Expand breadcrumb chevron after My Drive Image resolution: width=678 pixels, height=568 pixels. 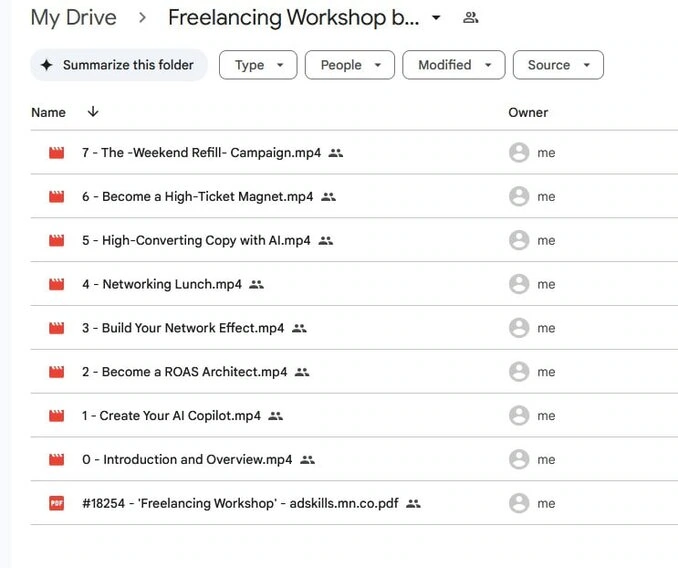pos(142,18)
